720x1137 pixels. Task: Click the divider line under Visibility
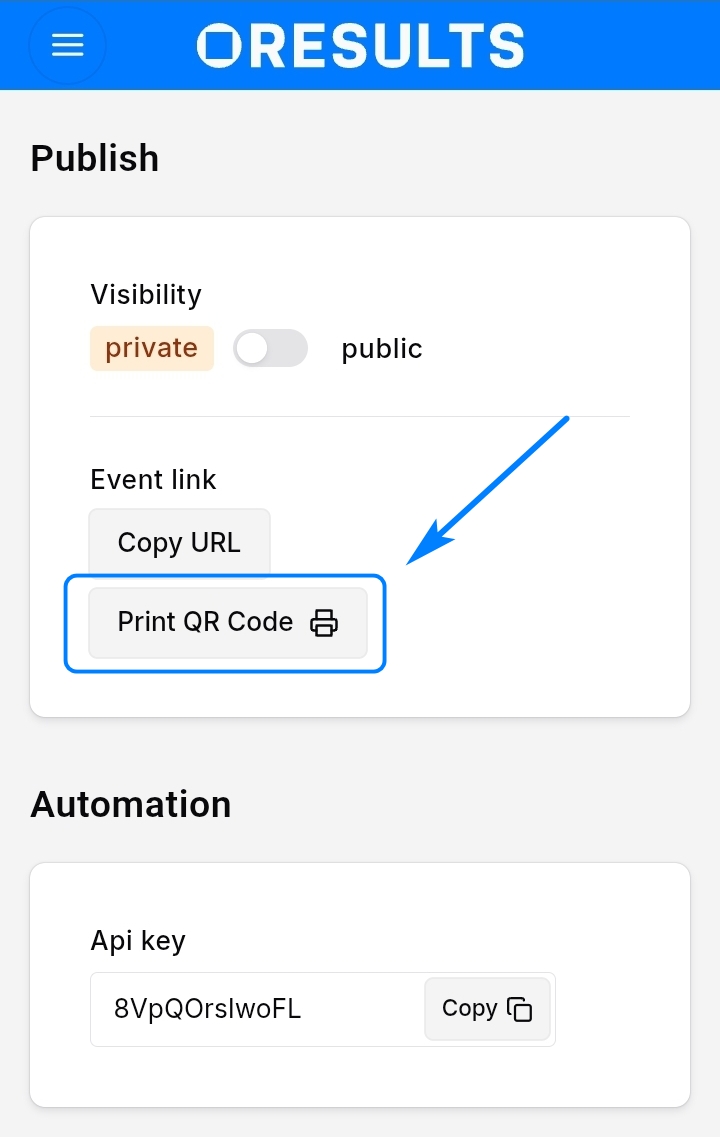tap(360, 416)
